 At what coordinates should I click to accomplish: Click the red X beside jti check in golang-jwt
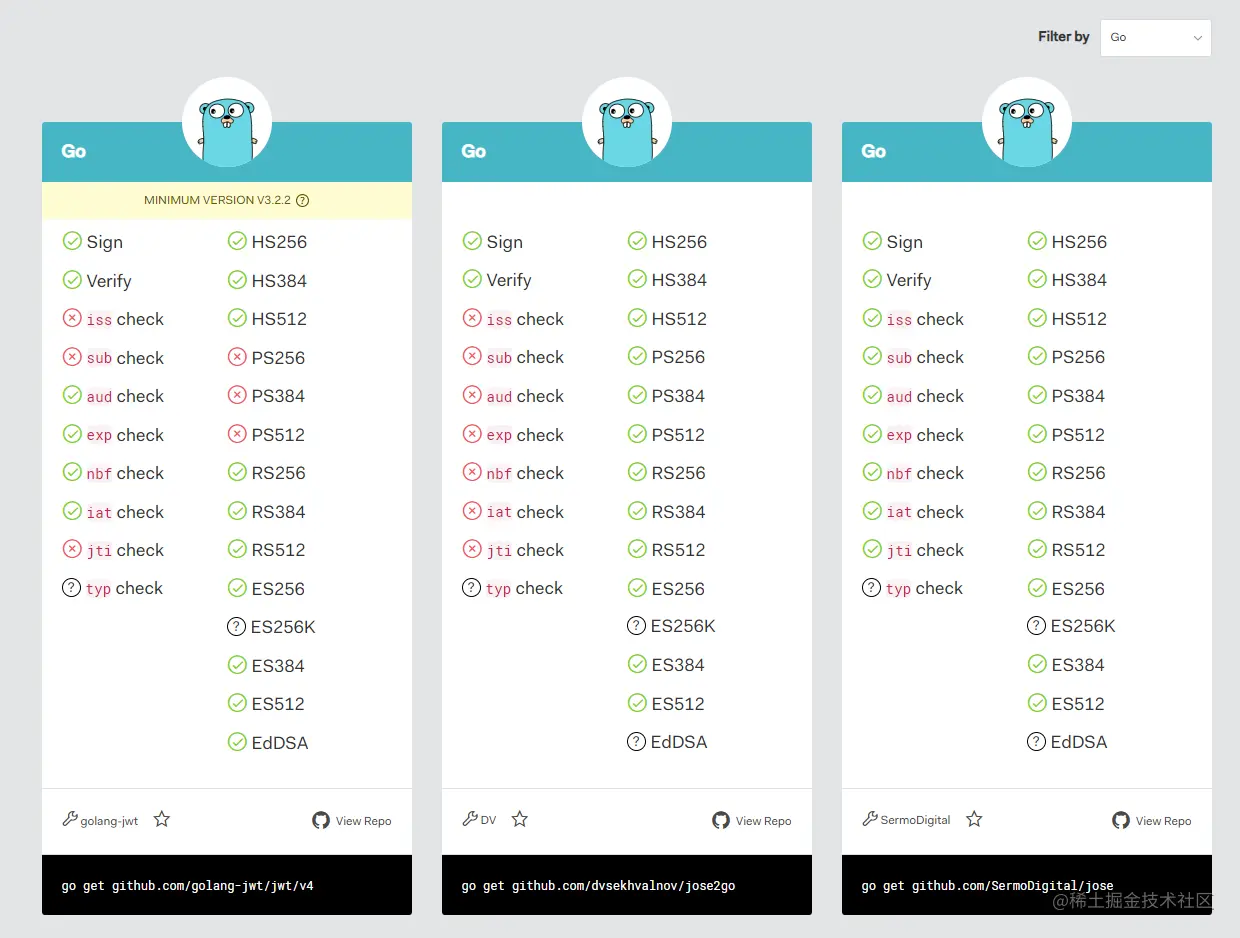coord(72,549)
